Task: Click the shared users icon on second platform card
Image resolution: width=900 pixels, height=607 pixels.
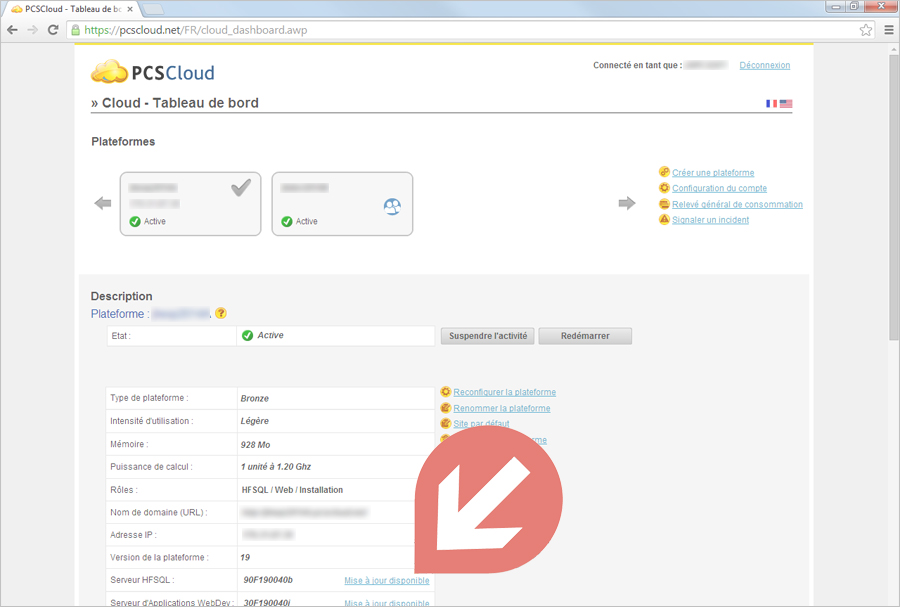Action: click(392, 207)
